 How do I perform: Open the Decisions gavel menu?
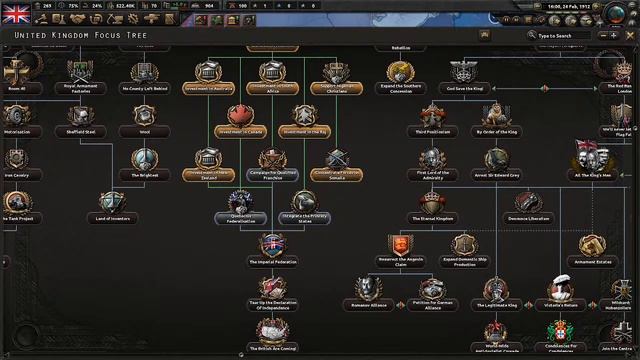pyautogui.click(x=41, y=19)
